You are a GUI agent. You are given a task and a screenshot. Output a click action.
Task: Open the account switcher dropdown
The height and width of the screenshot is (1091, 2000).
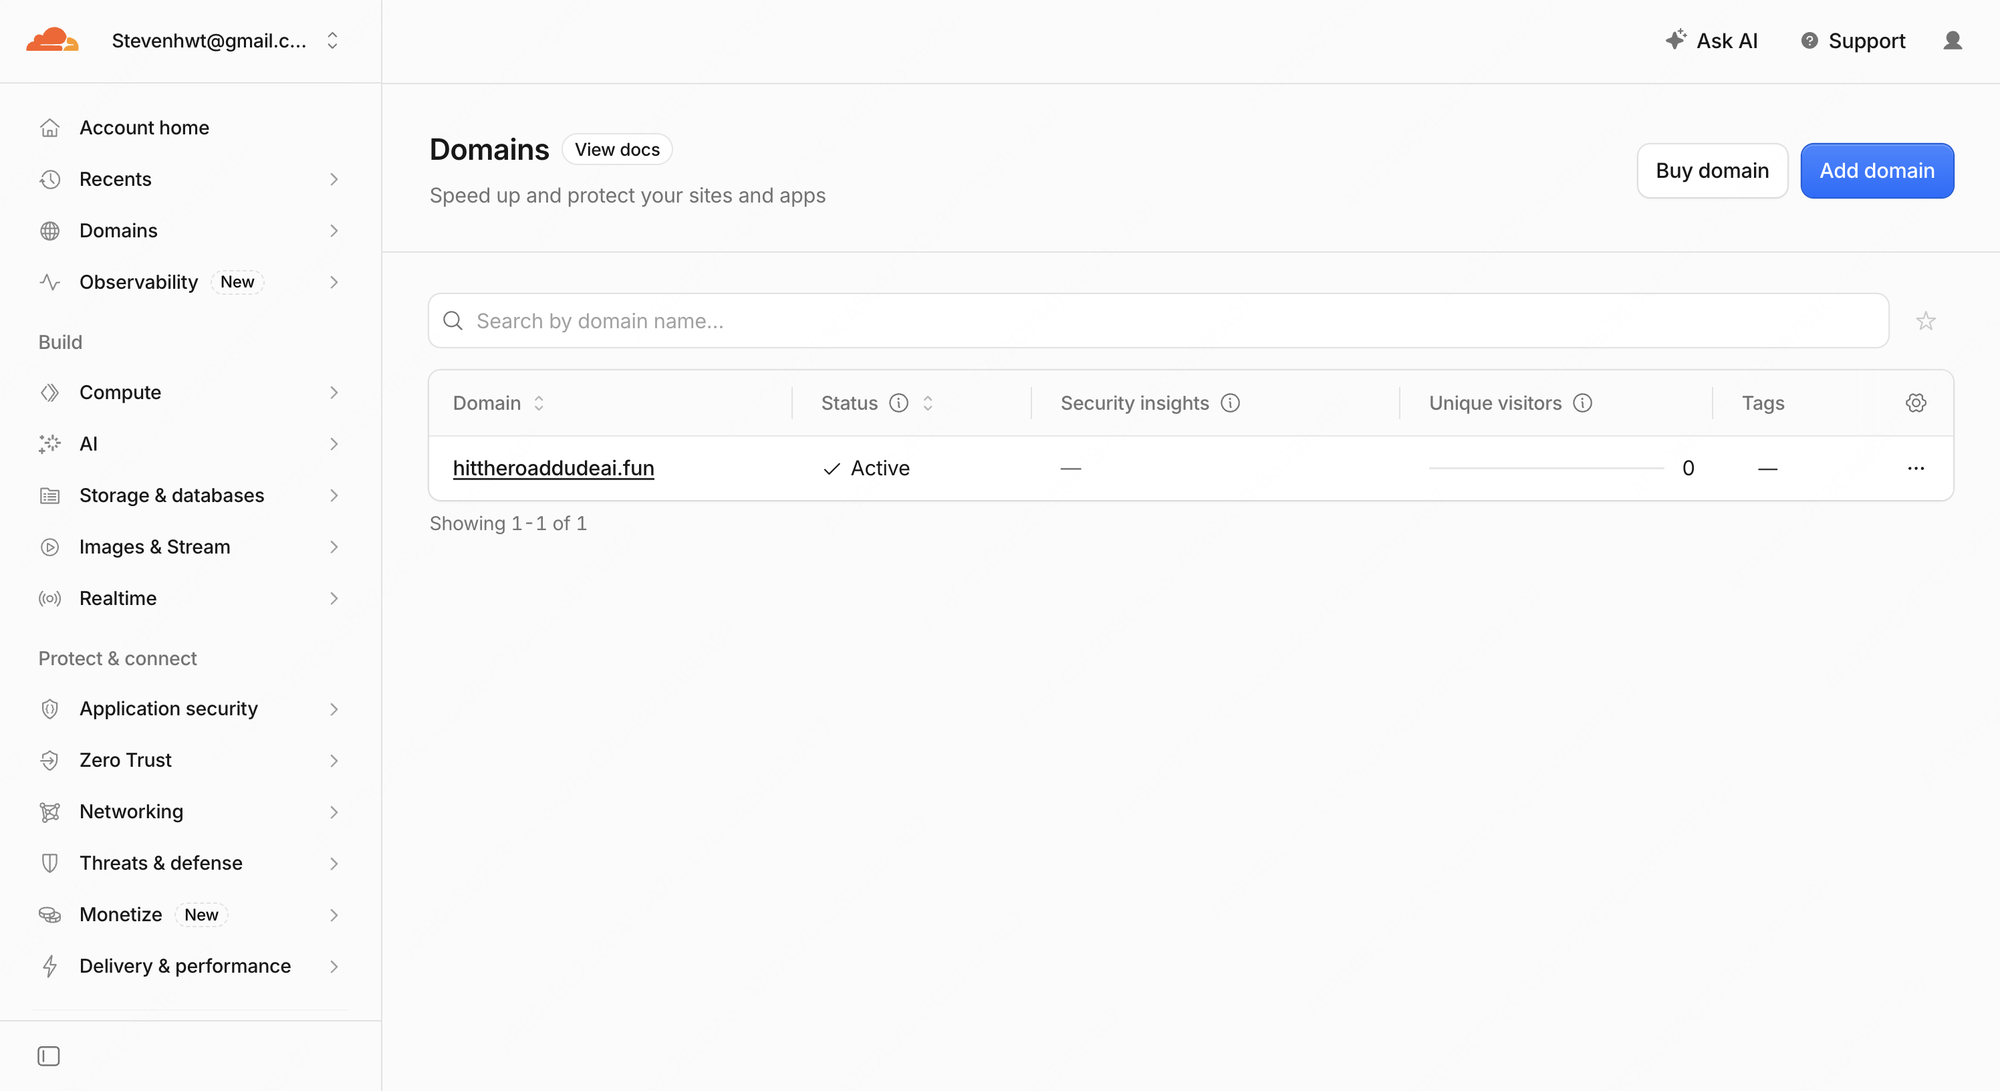click(226, 40)
